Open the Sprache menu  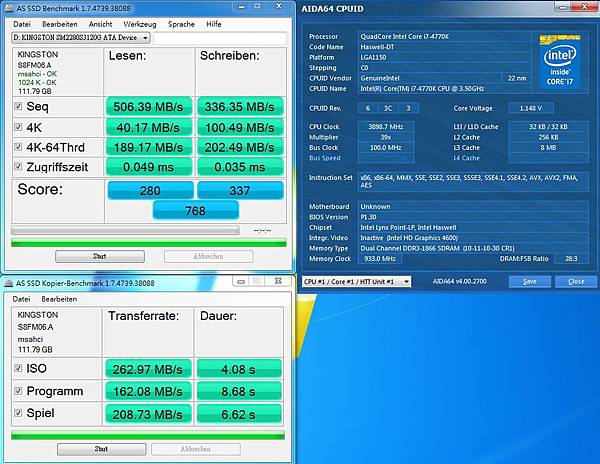coord(181,24)
